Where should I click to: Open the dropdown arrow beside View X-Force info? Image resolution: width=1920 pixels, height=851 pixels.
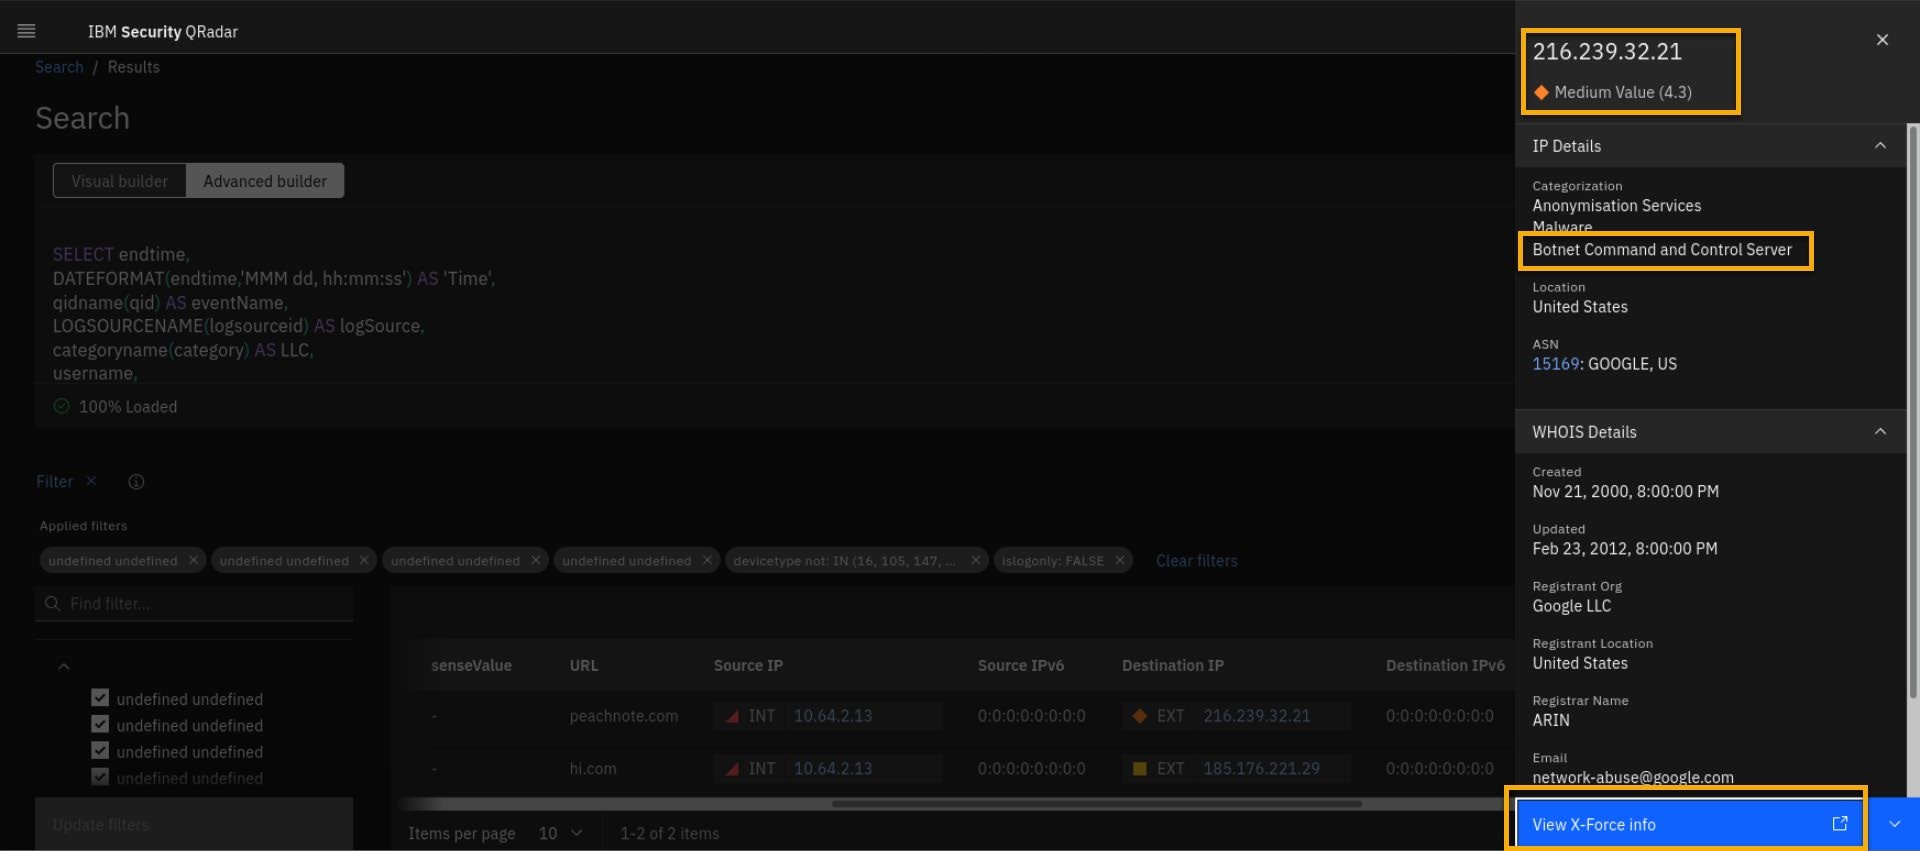point(1894,824)
